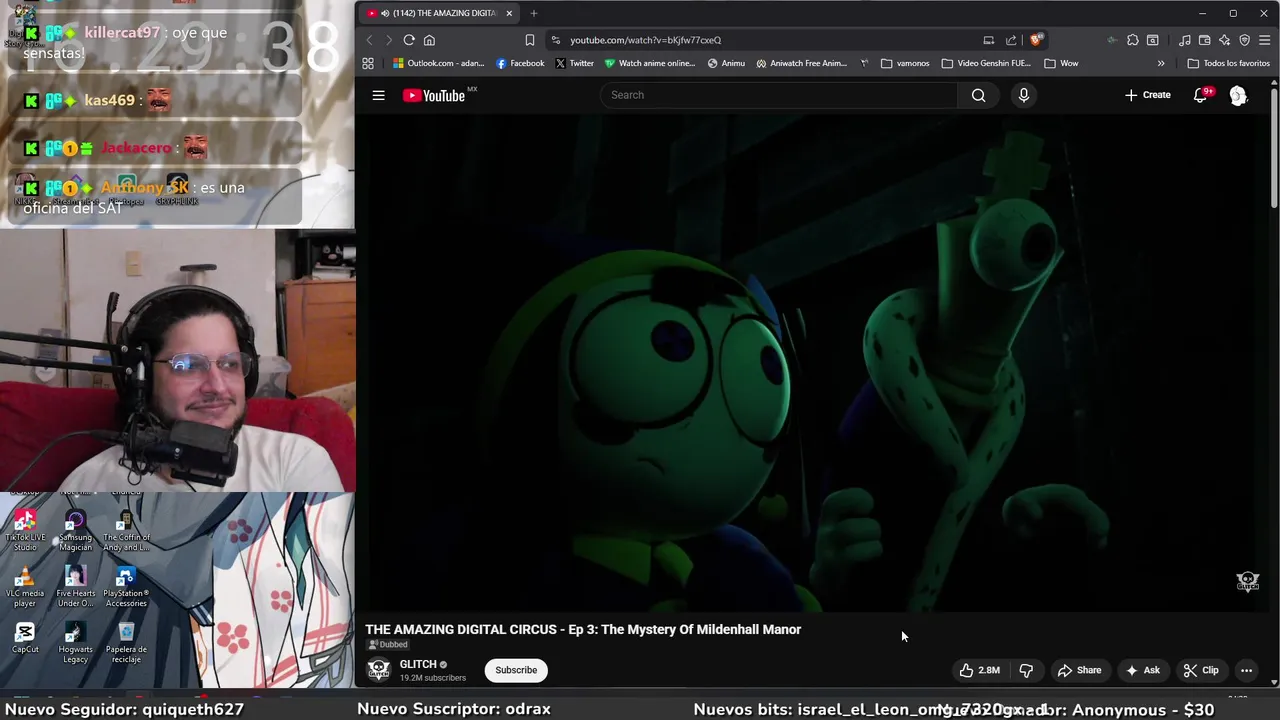
Task: Open the Brave VPN shield icon
Action: point(1244,40)
